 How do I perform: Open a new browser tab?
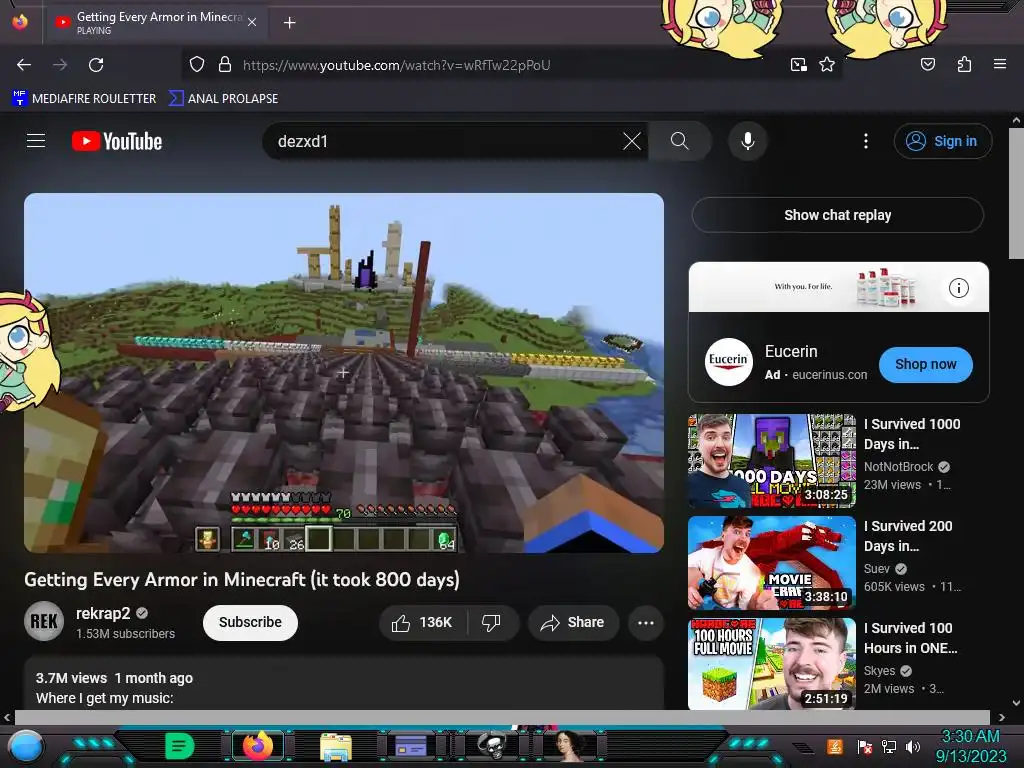coord(289,23)
